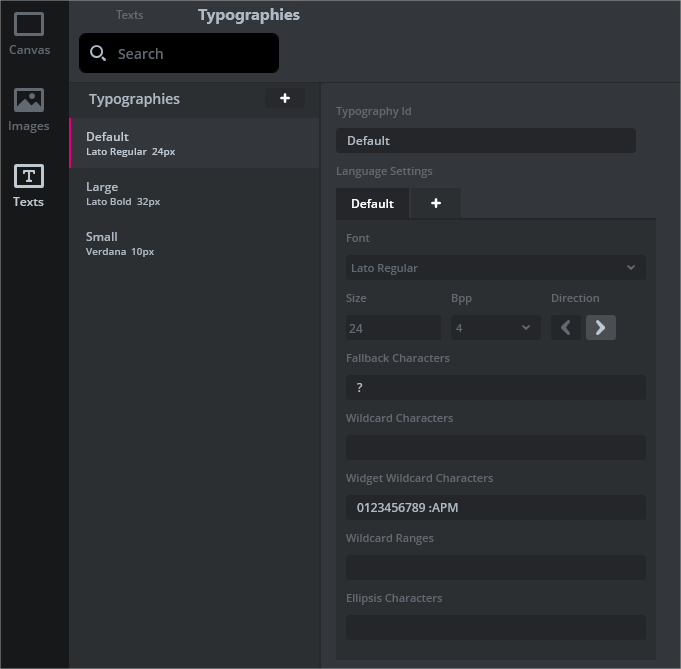Add a new language setting tab
Viewport: 681px width, 669px height.
coord(436,203)
